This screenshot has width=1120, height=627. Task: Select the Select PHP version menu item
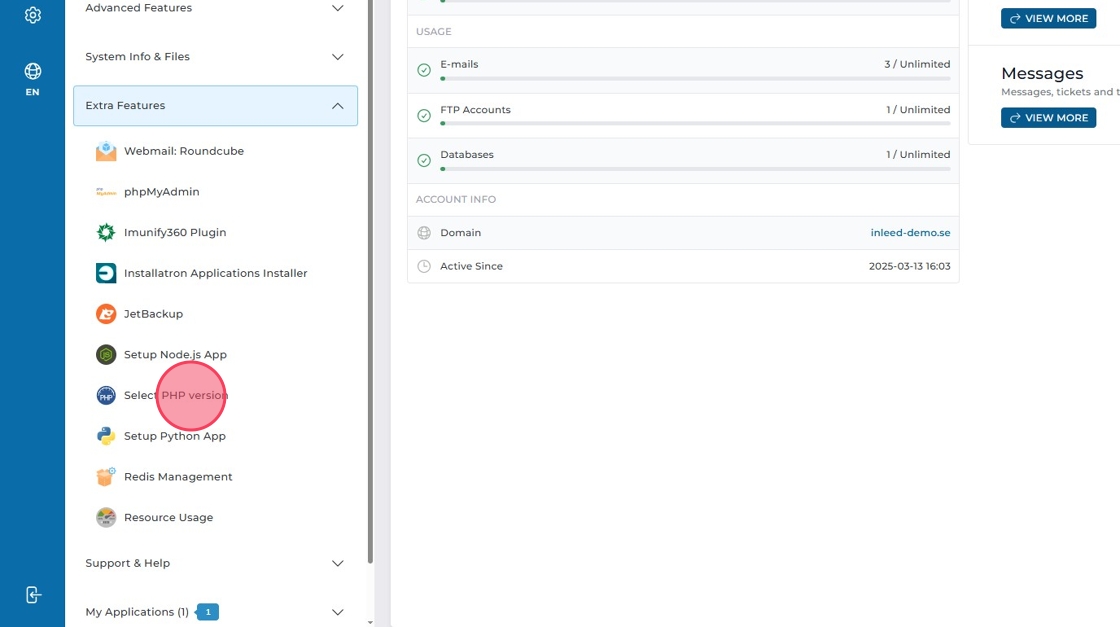click(176, 396)
